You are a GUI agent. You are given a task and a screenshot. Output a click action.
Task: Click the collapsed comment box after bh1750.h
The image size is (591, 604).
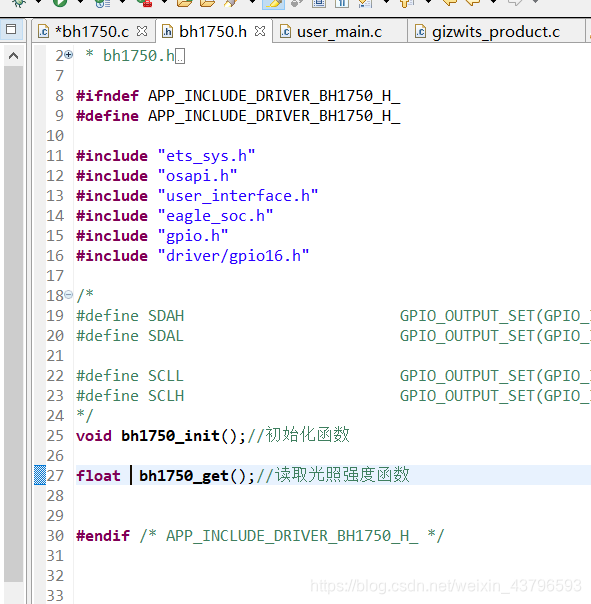pyautogui.click(x=180, y=57)
